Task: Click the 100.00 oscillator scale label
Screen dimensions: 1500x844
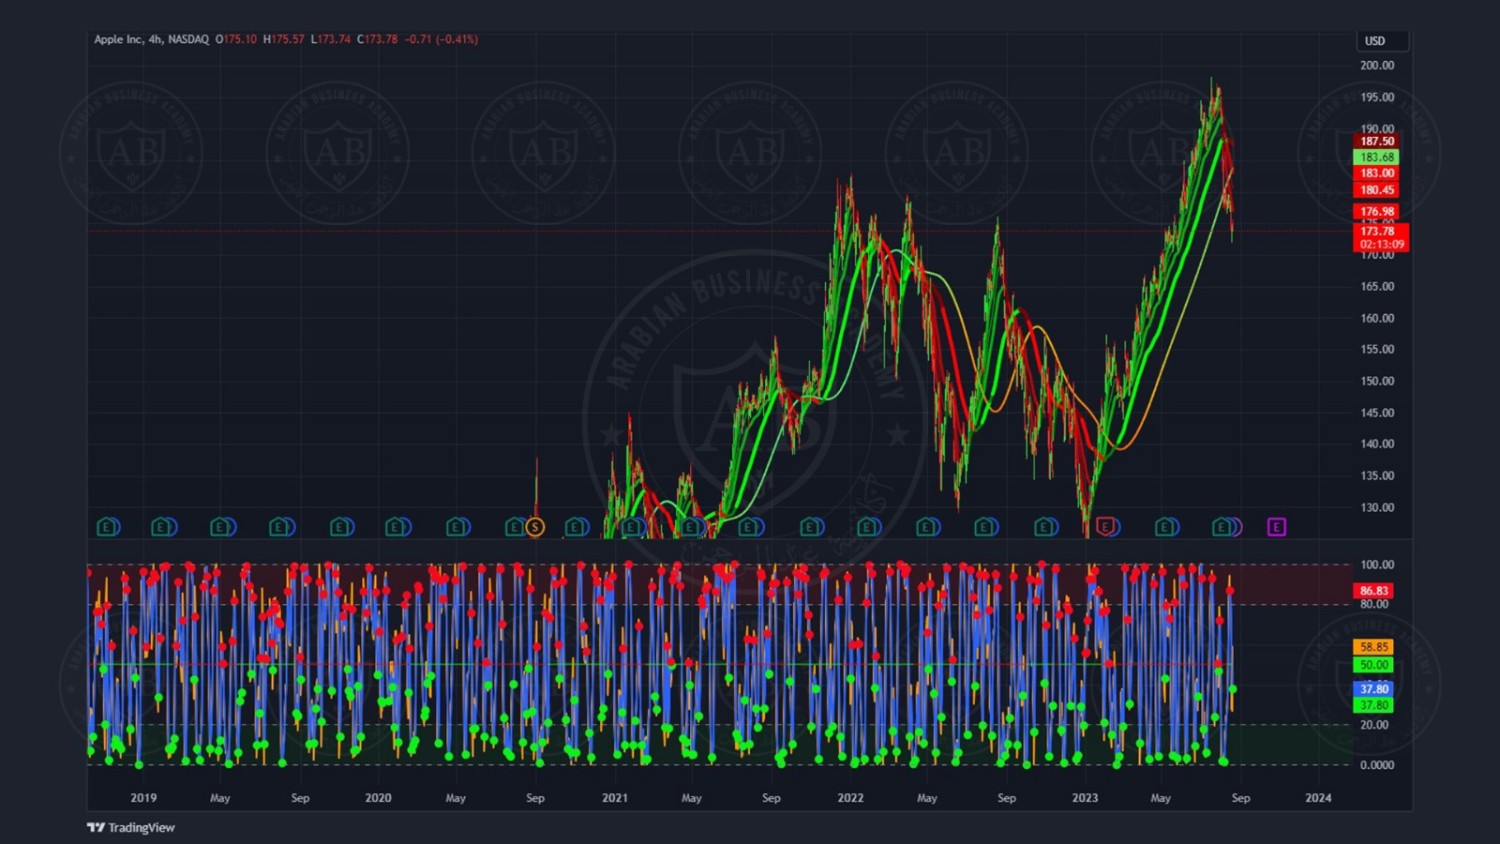Action: click(x=1377, y=565)
